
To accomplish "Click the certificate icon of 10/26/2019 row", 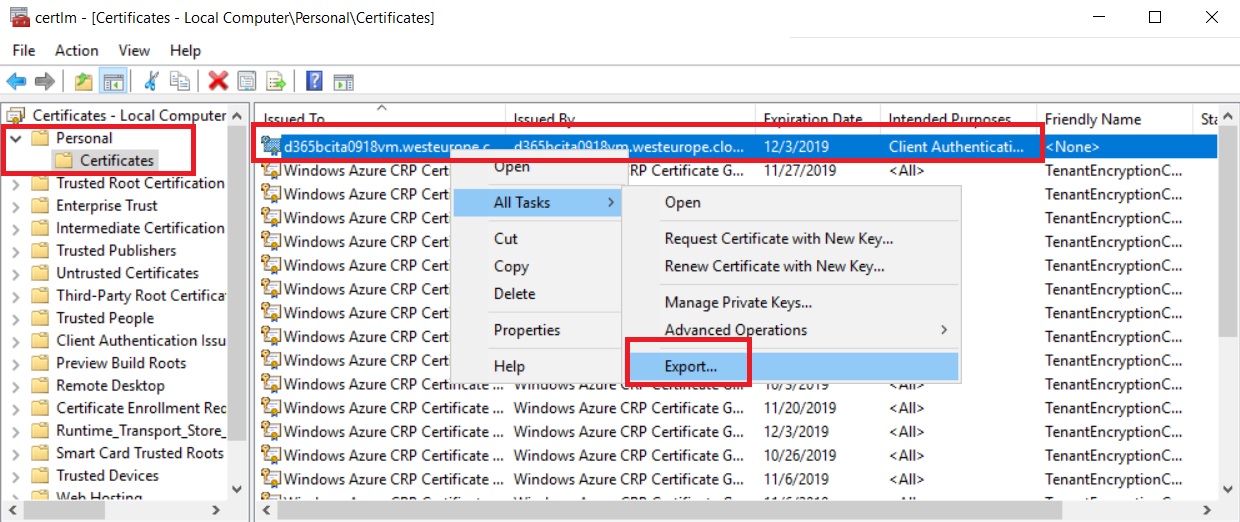I will tap(271, 455).
